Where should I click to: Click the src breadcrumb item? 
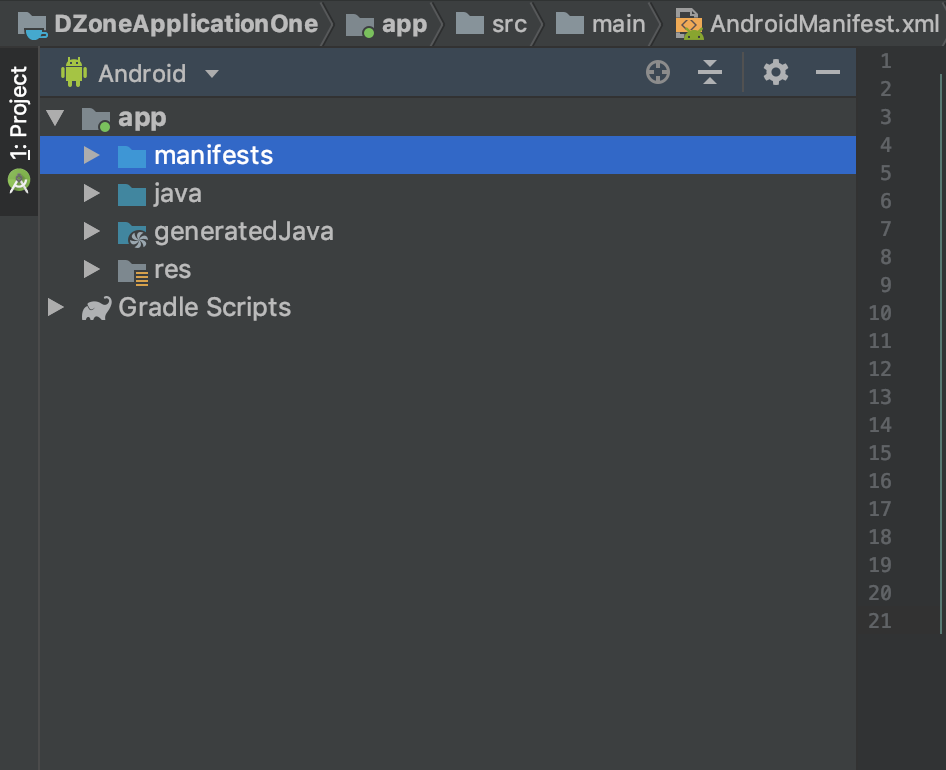(x=509, y=24)
